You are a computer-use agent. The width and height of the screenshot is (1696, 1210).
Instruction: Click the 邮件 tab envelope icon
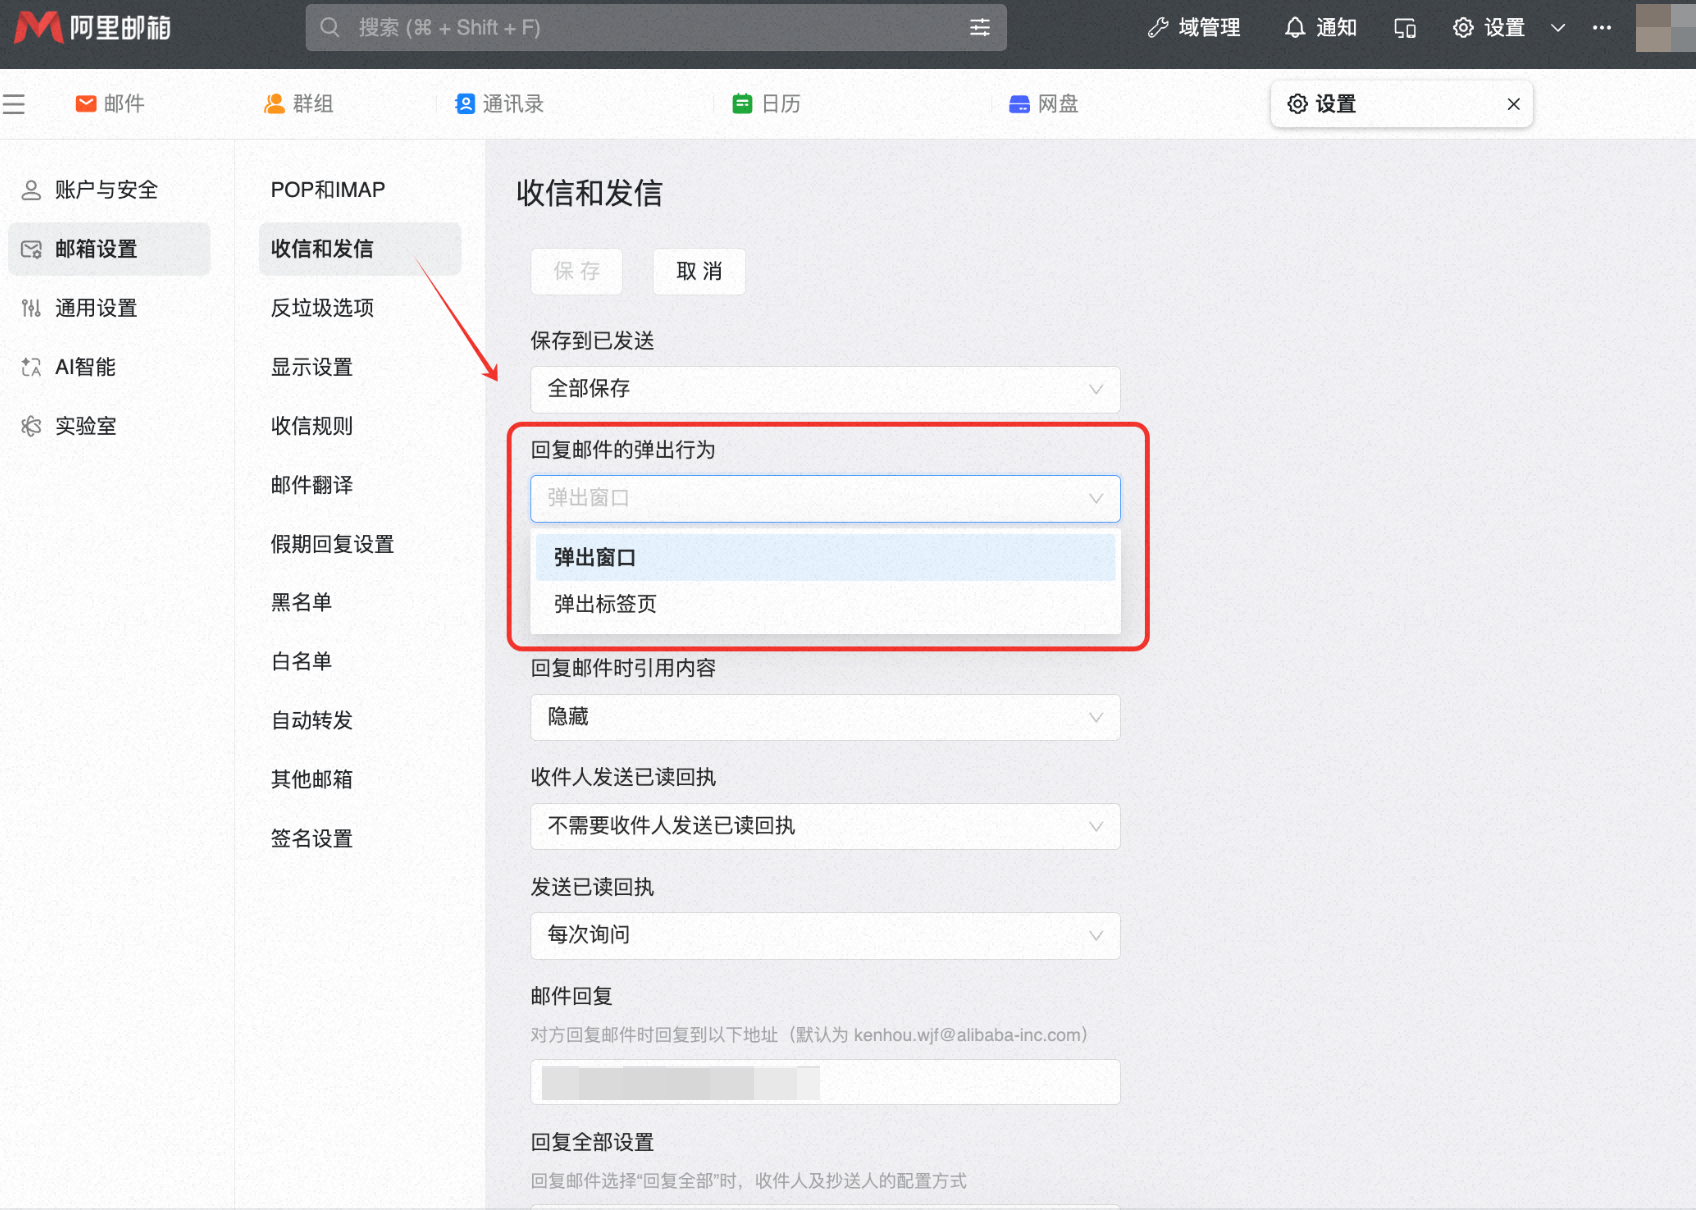pyautogui.click(x=86, y=103)
